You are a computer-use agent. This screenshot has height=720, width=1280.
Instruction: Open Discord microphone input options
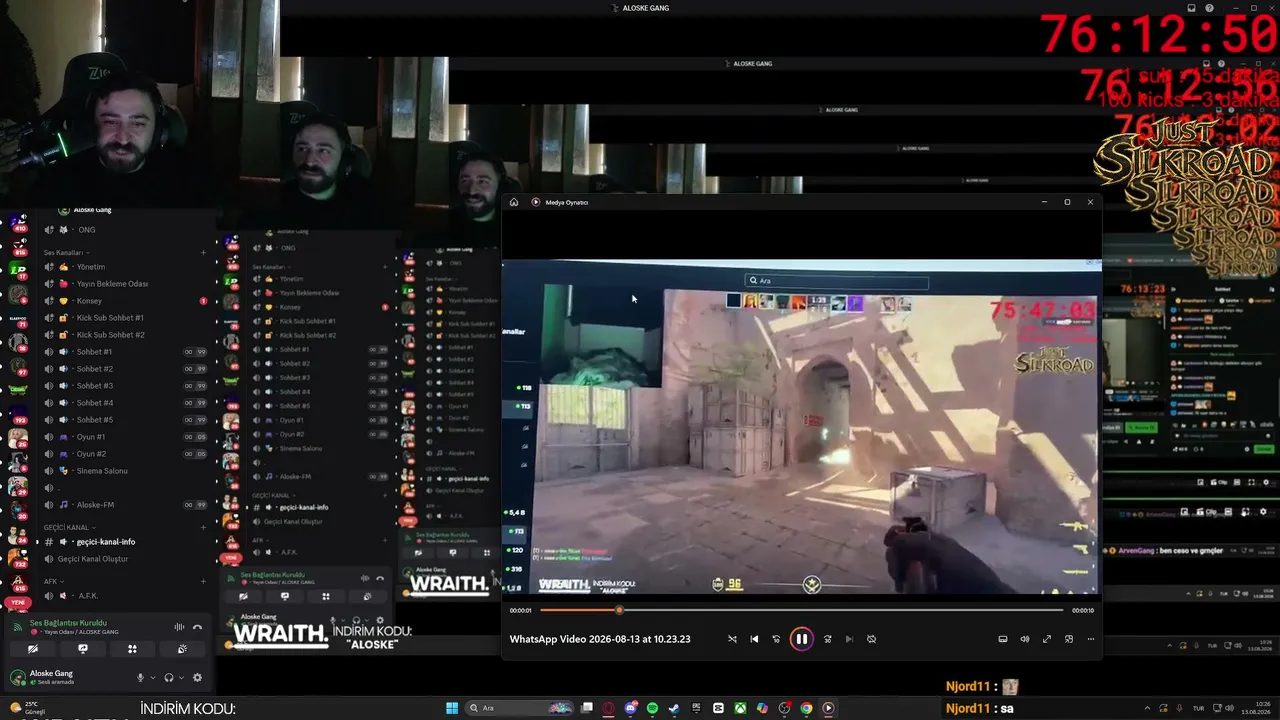click(152, 678)
